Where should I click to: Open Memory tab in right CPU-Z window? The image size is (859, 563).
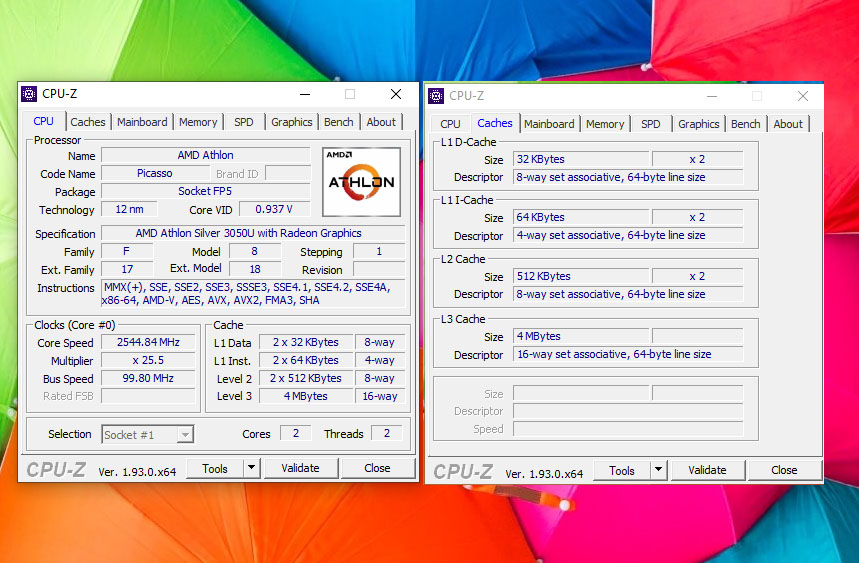pos(605,124)
